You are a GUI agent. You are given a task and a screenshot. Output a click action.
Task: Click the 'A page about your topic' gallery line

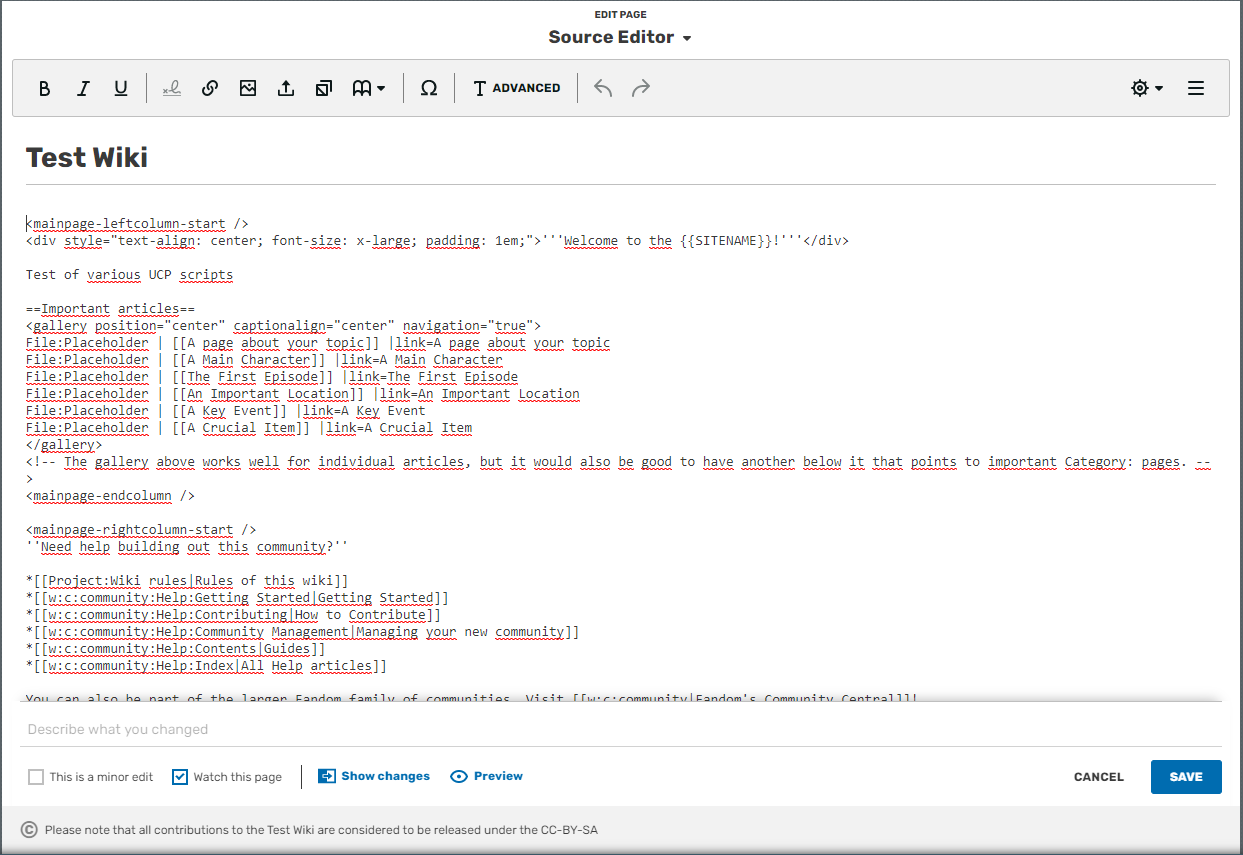pos(318,343)
